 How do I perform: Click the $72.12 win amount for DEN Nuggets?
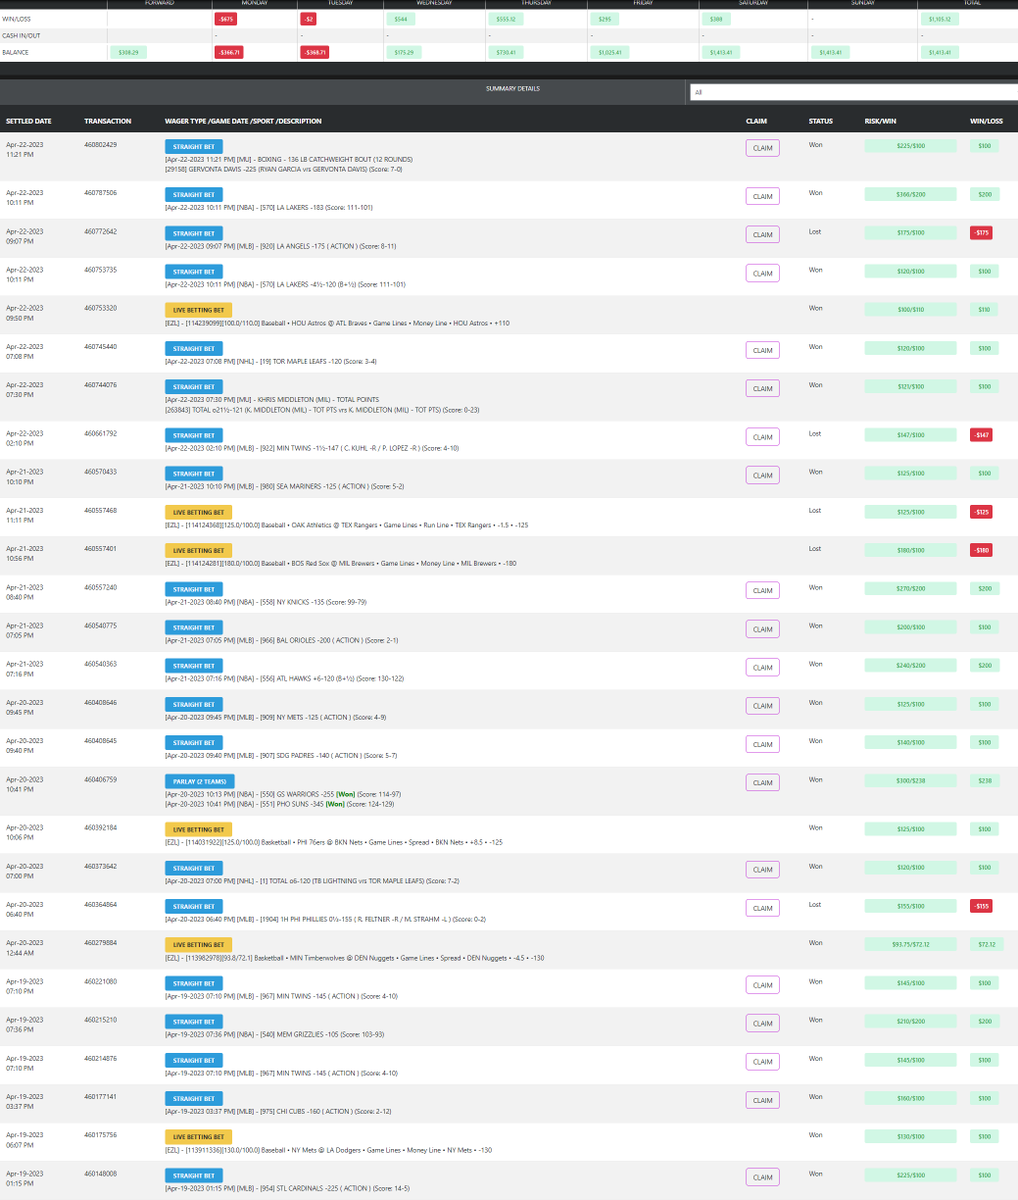(x=987, y=944)
